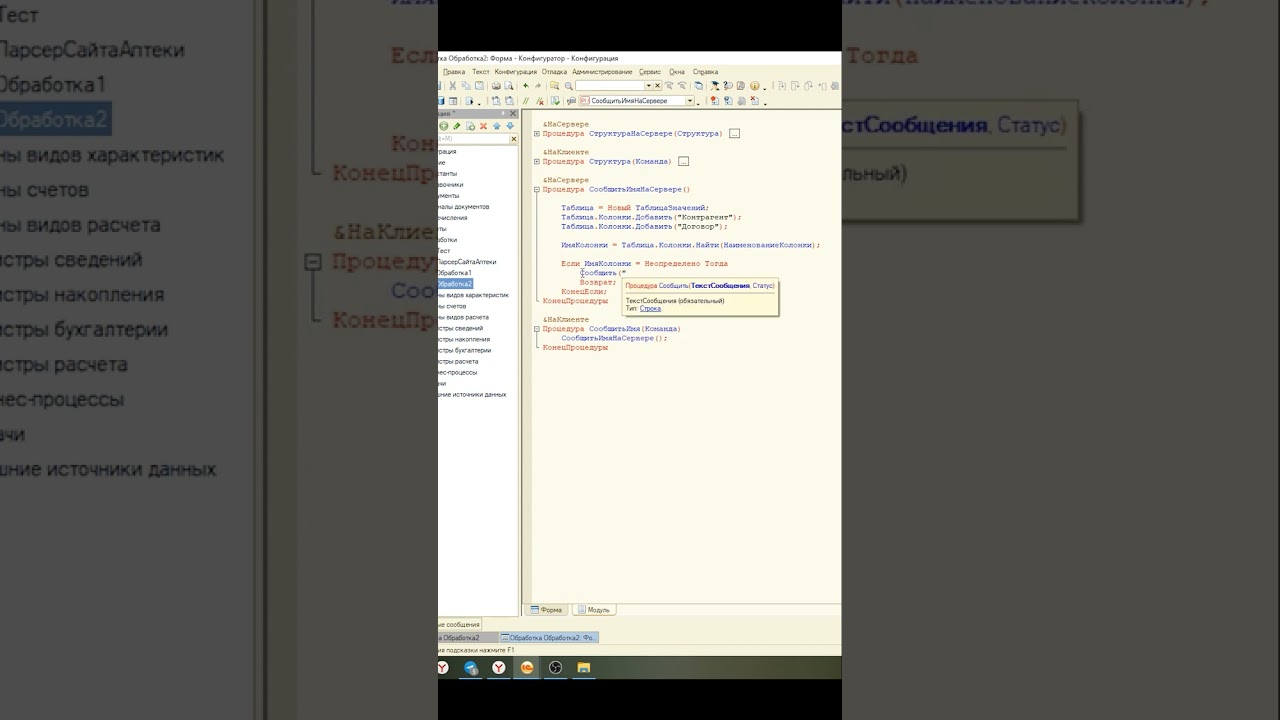Select Обработка1 in the configuration tree
The image size is (1280, 720).
tap(454, 273)
